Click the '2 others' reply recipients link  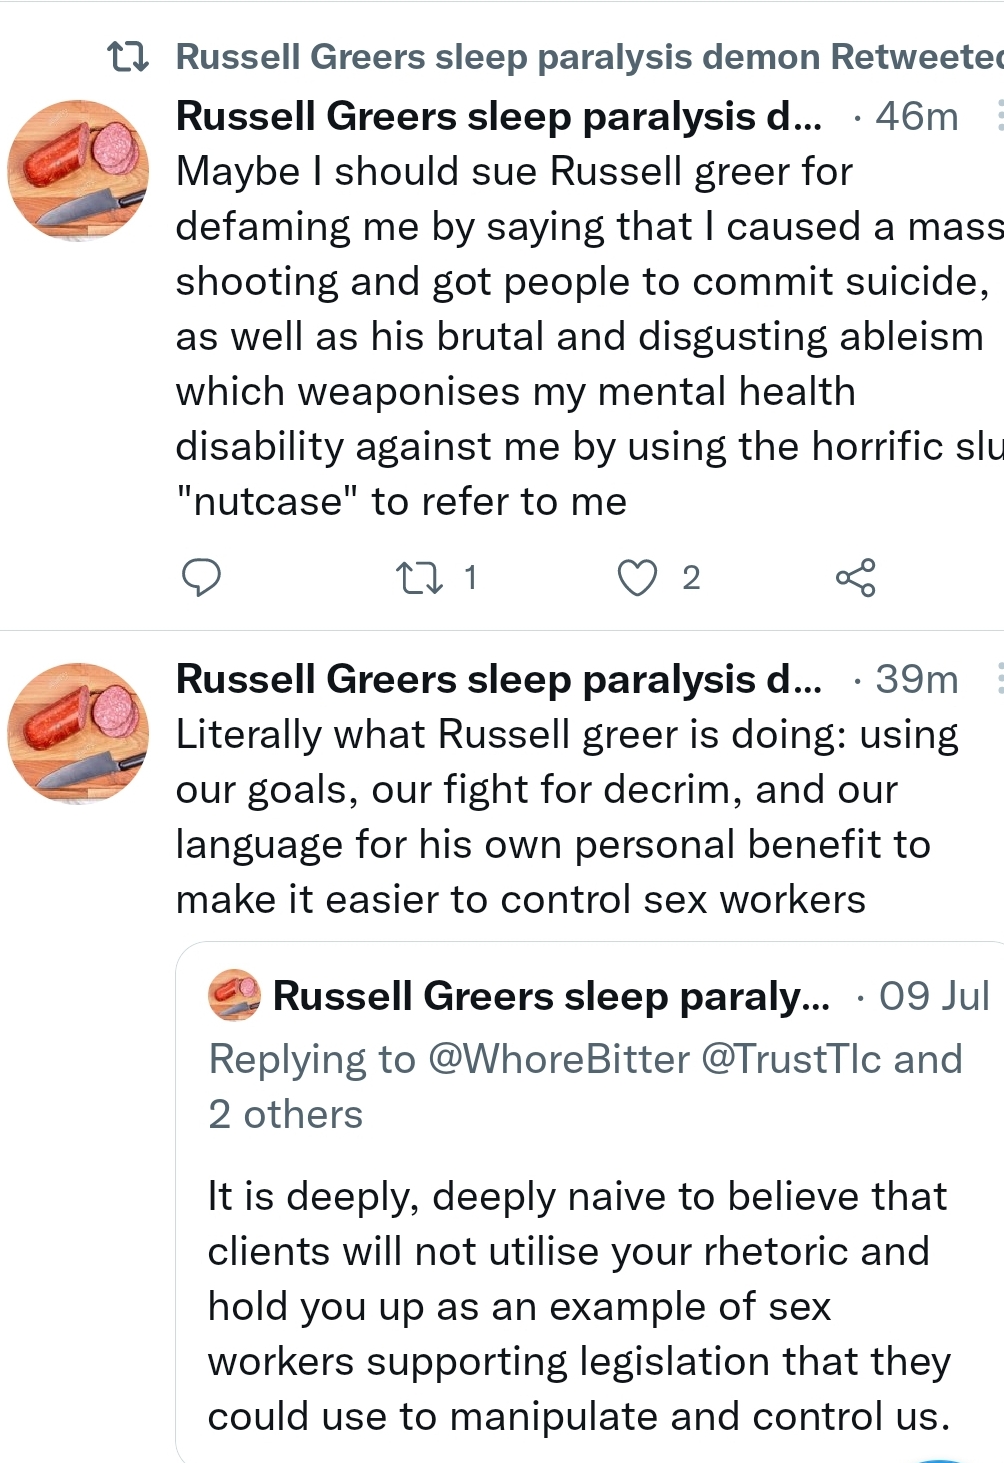tap(285, 1114)
